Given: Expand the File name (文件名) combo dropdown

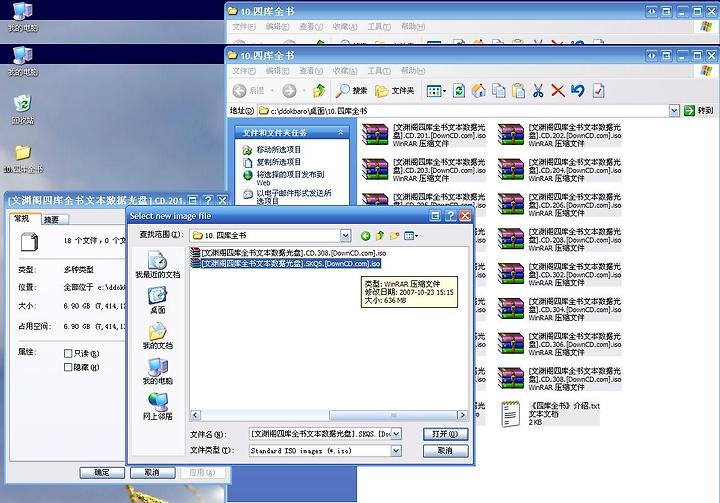Looking at the screenshot, I should click(396, 434).
